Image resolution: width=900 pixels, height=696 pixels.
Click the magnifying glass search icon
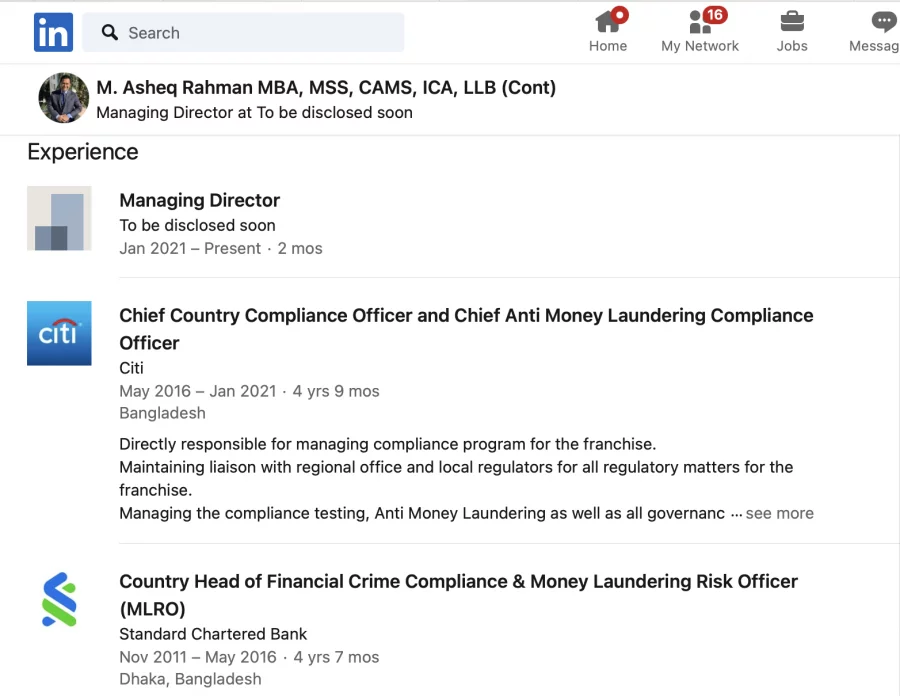coord(110,32)
